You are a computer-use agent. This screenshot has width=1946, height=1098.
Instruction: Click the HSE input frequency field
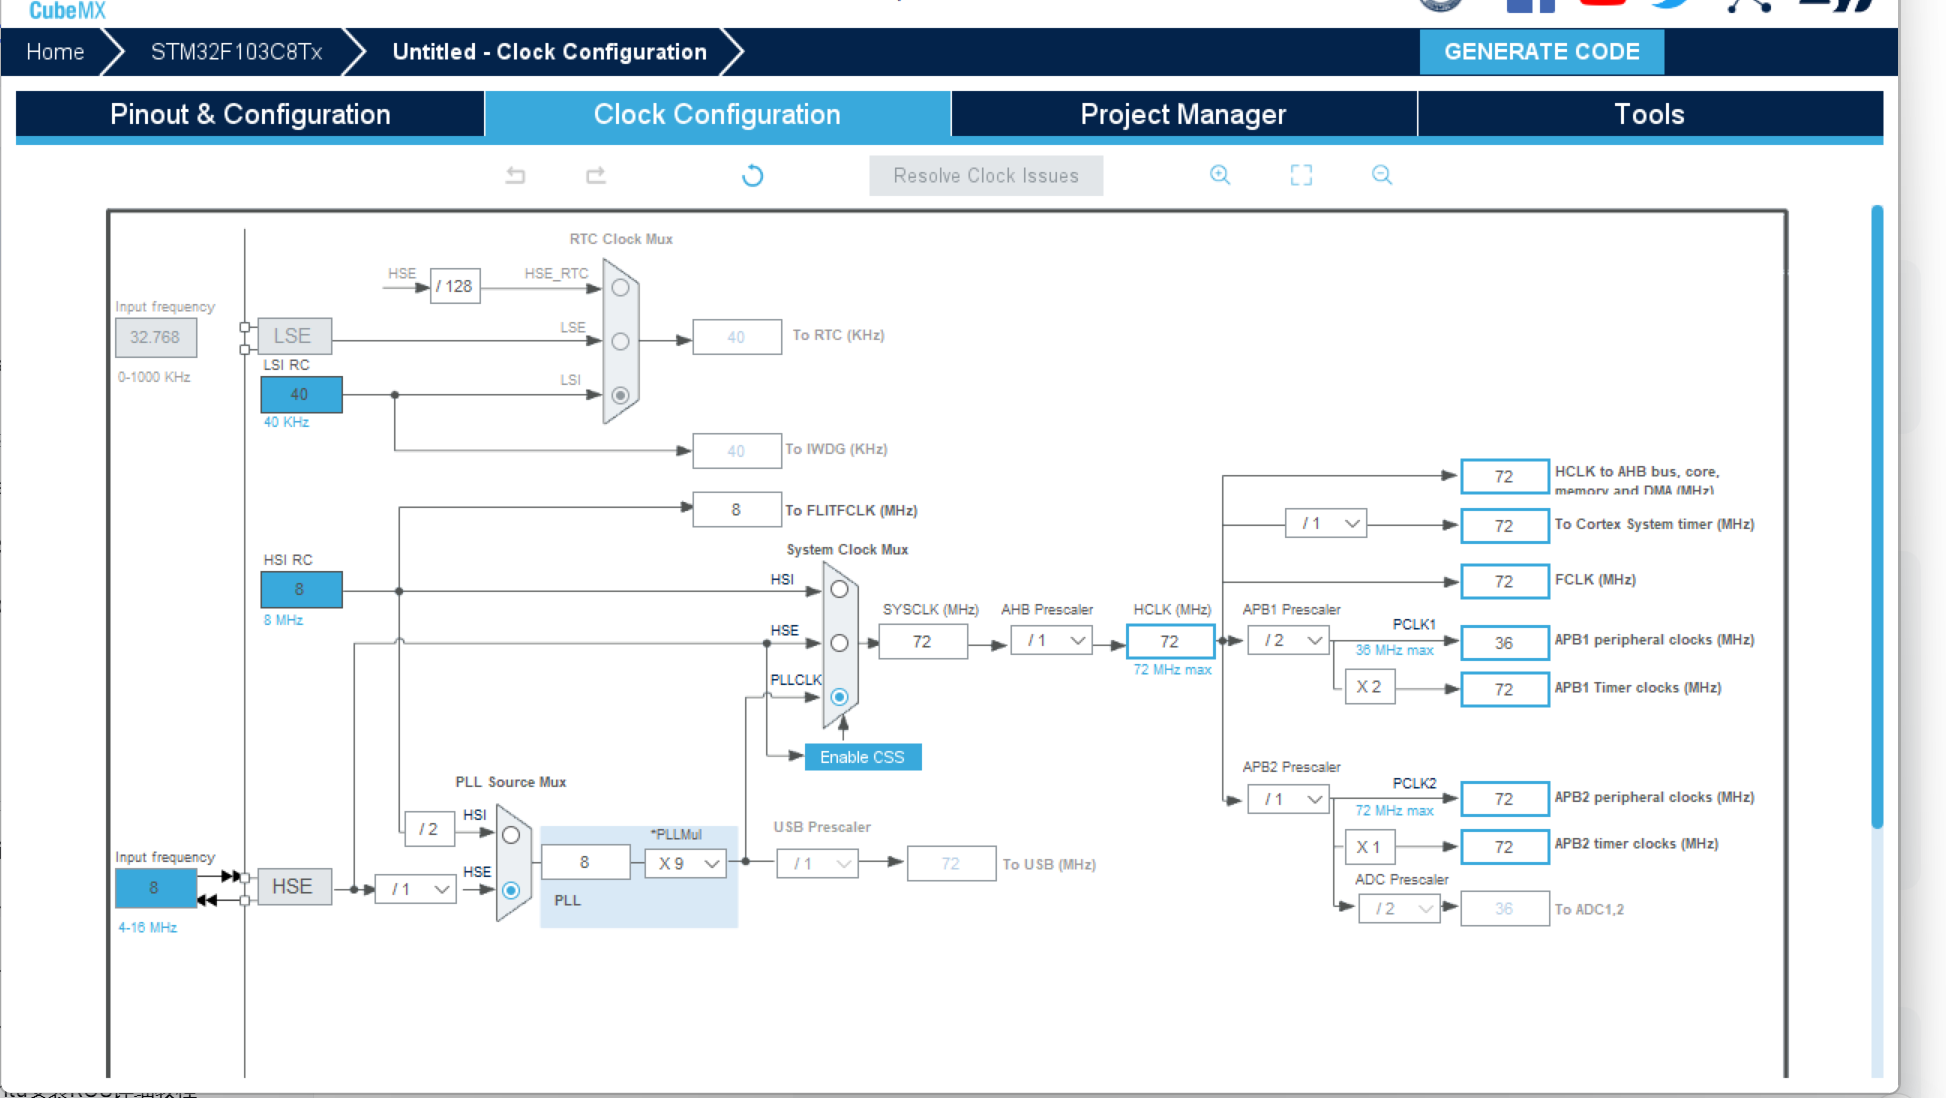[155, 888]
